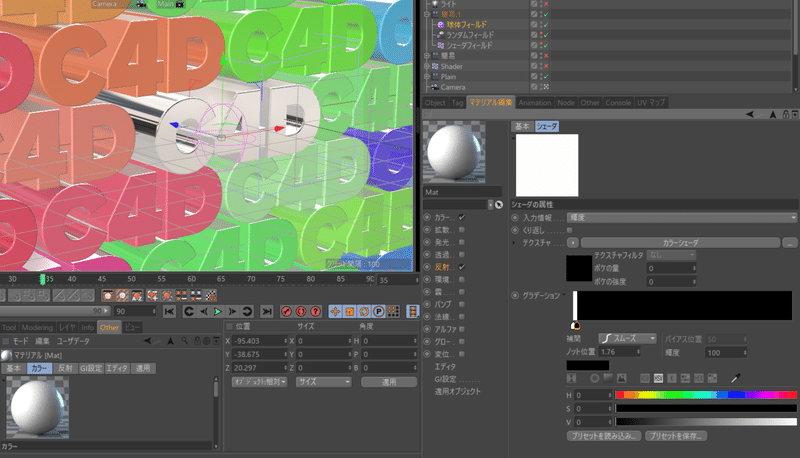800x458 pixels.
Task: Enable the 透過 channel checkbox
Action: [x=462, y=255]
